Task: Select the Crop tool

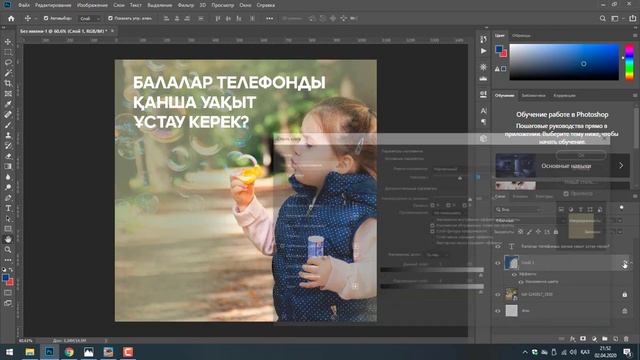Action: point(8,83)
